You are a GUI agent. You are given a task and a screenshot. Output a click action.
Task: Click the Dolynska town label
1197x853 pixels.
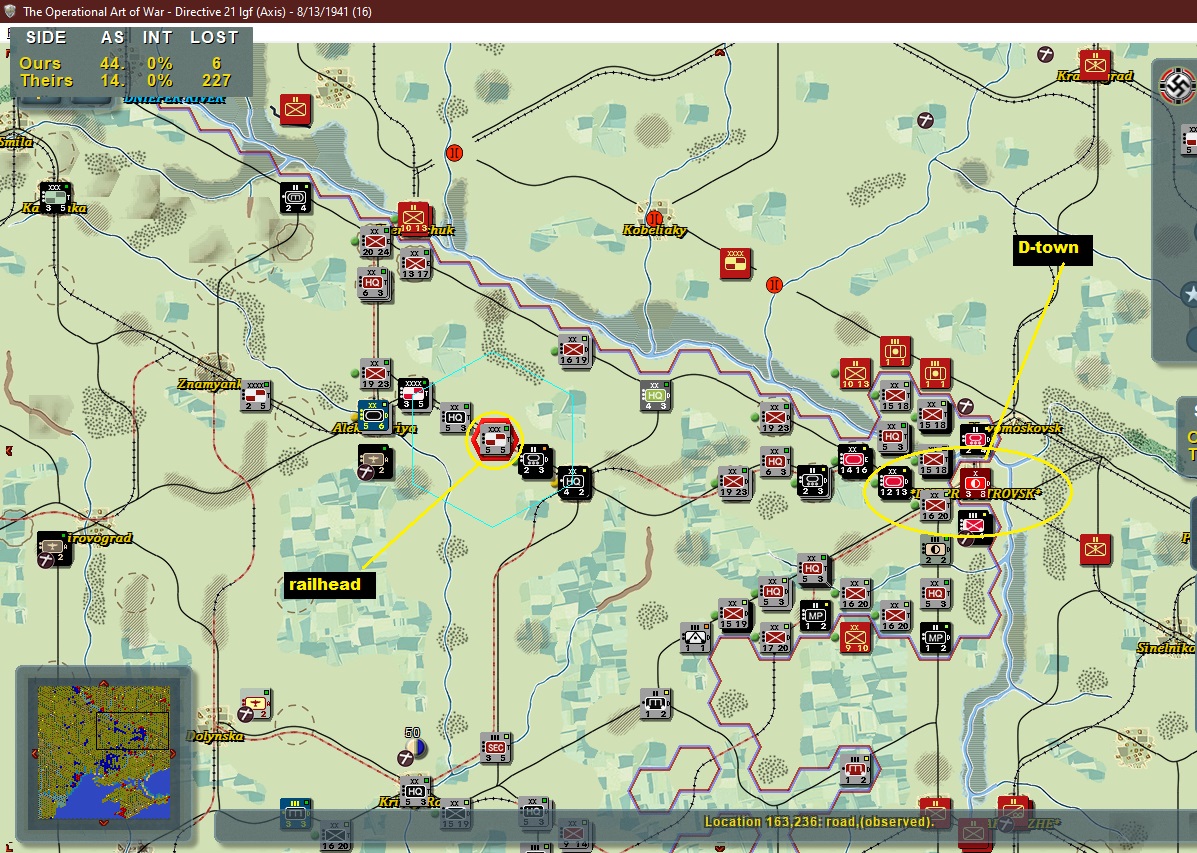coord(215,736)
